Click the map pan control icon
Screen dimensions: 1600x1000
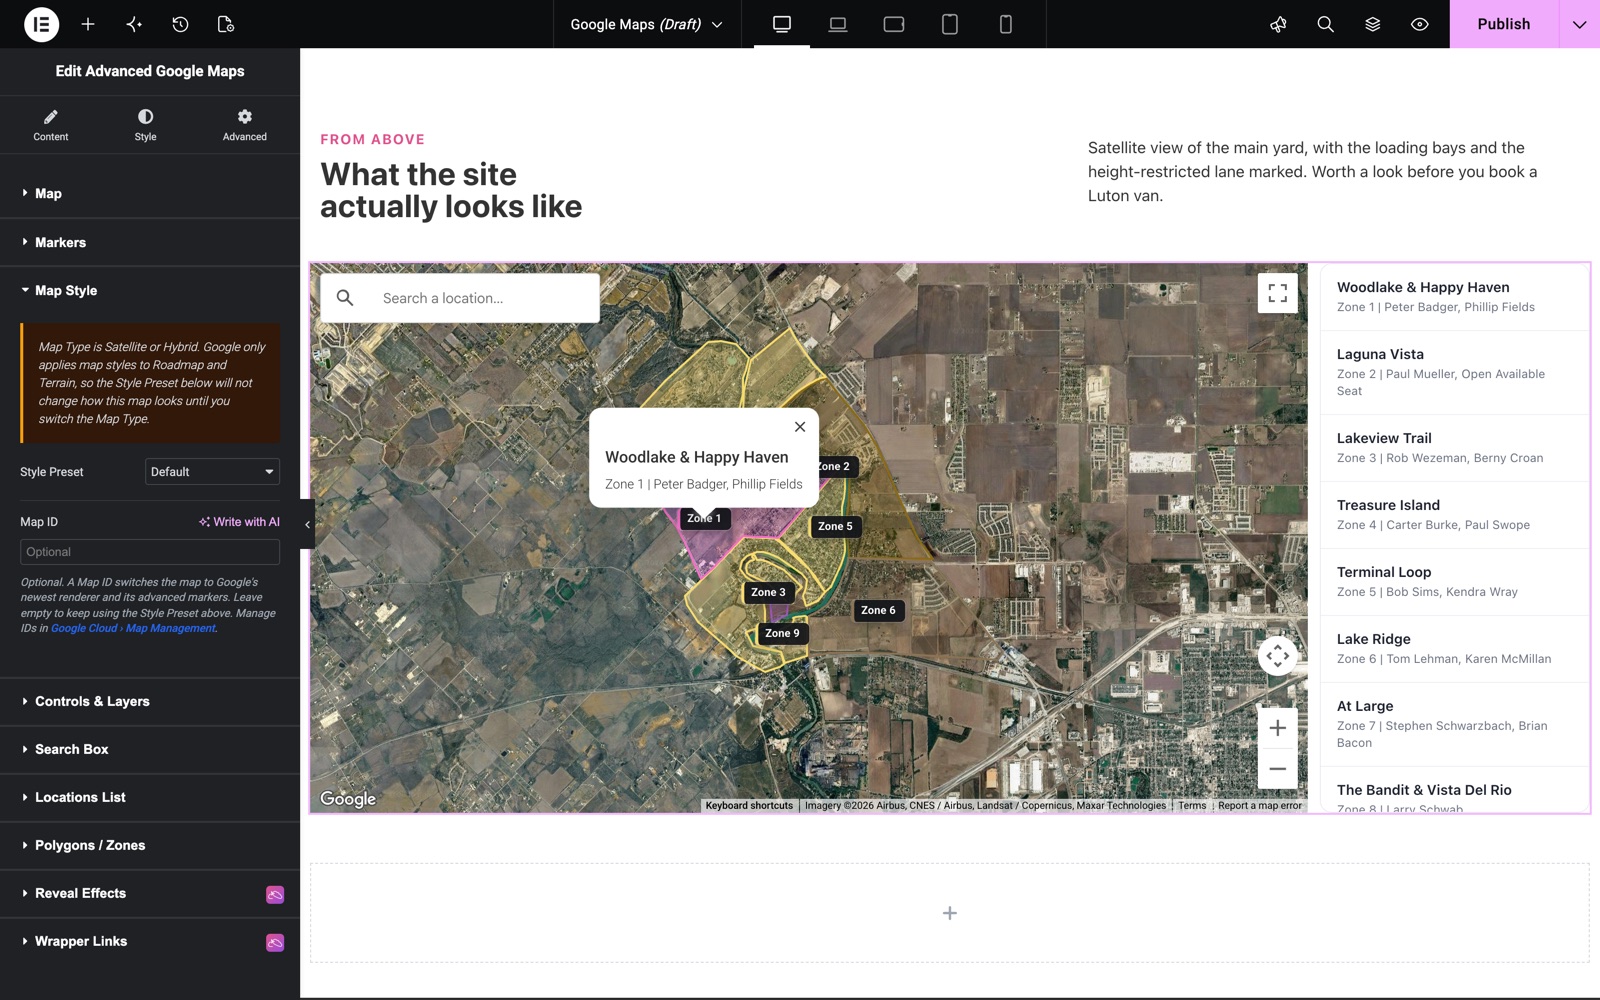click(x=1278, y=656)
